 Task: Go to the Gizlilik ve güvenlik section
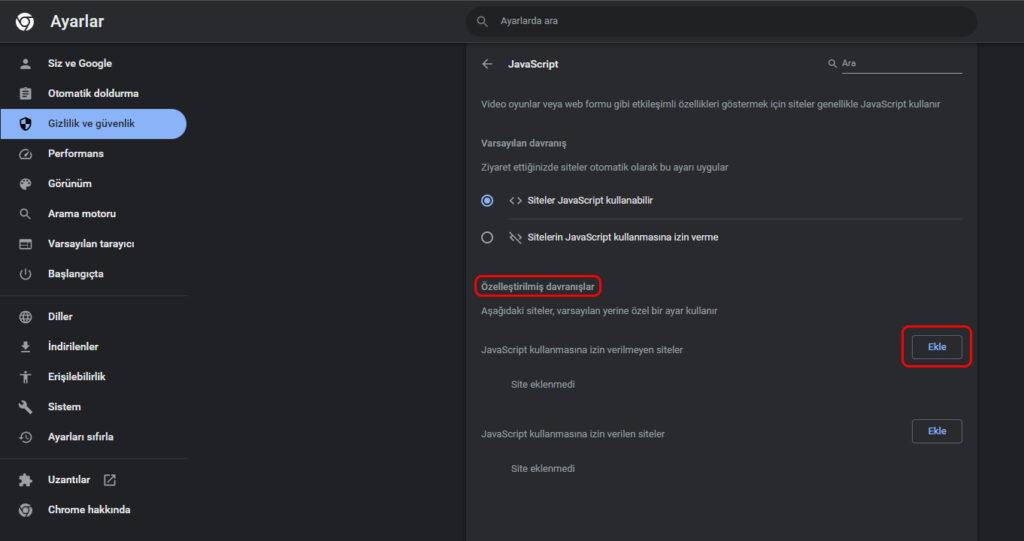93,123
